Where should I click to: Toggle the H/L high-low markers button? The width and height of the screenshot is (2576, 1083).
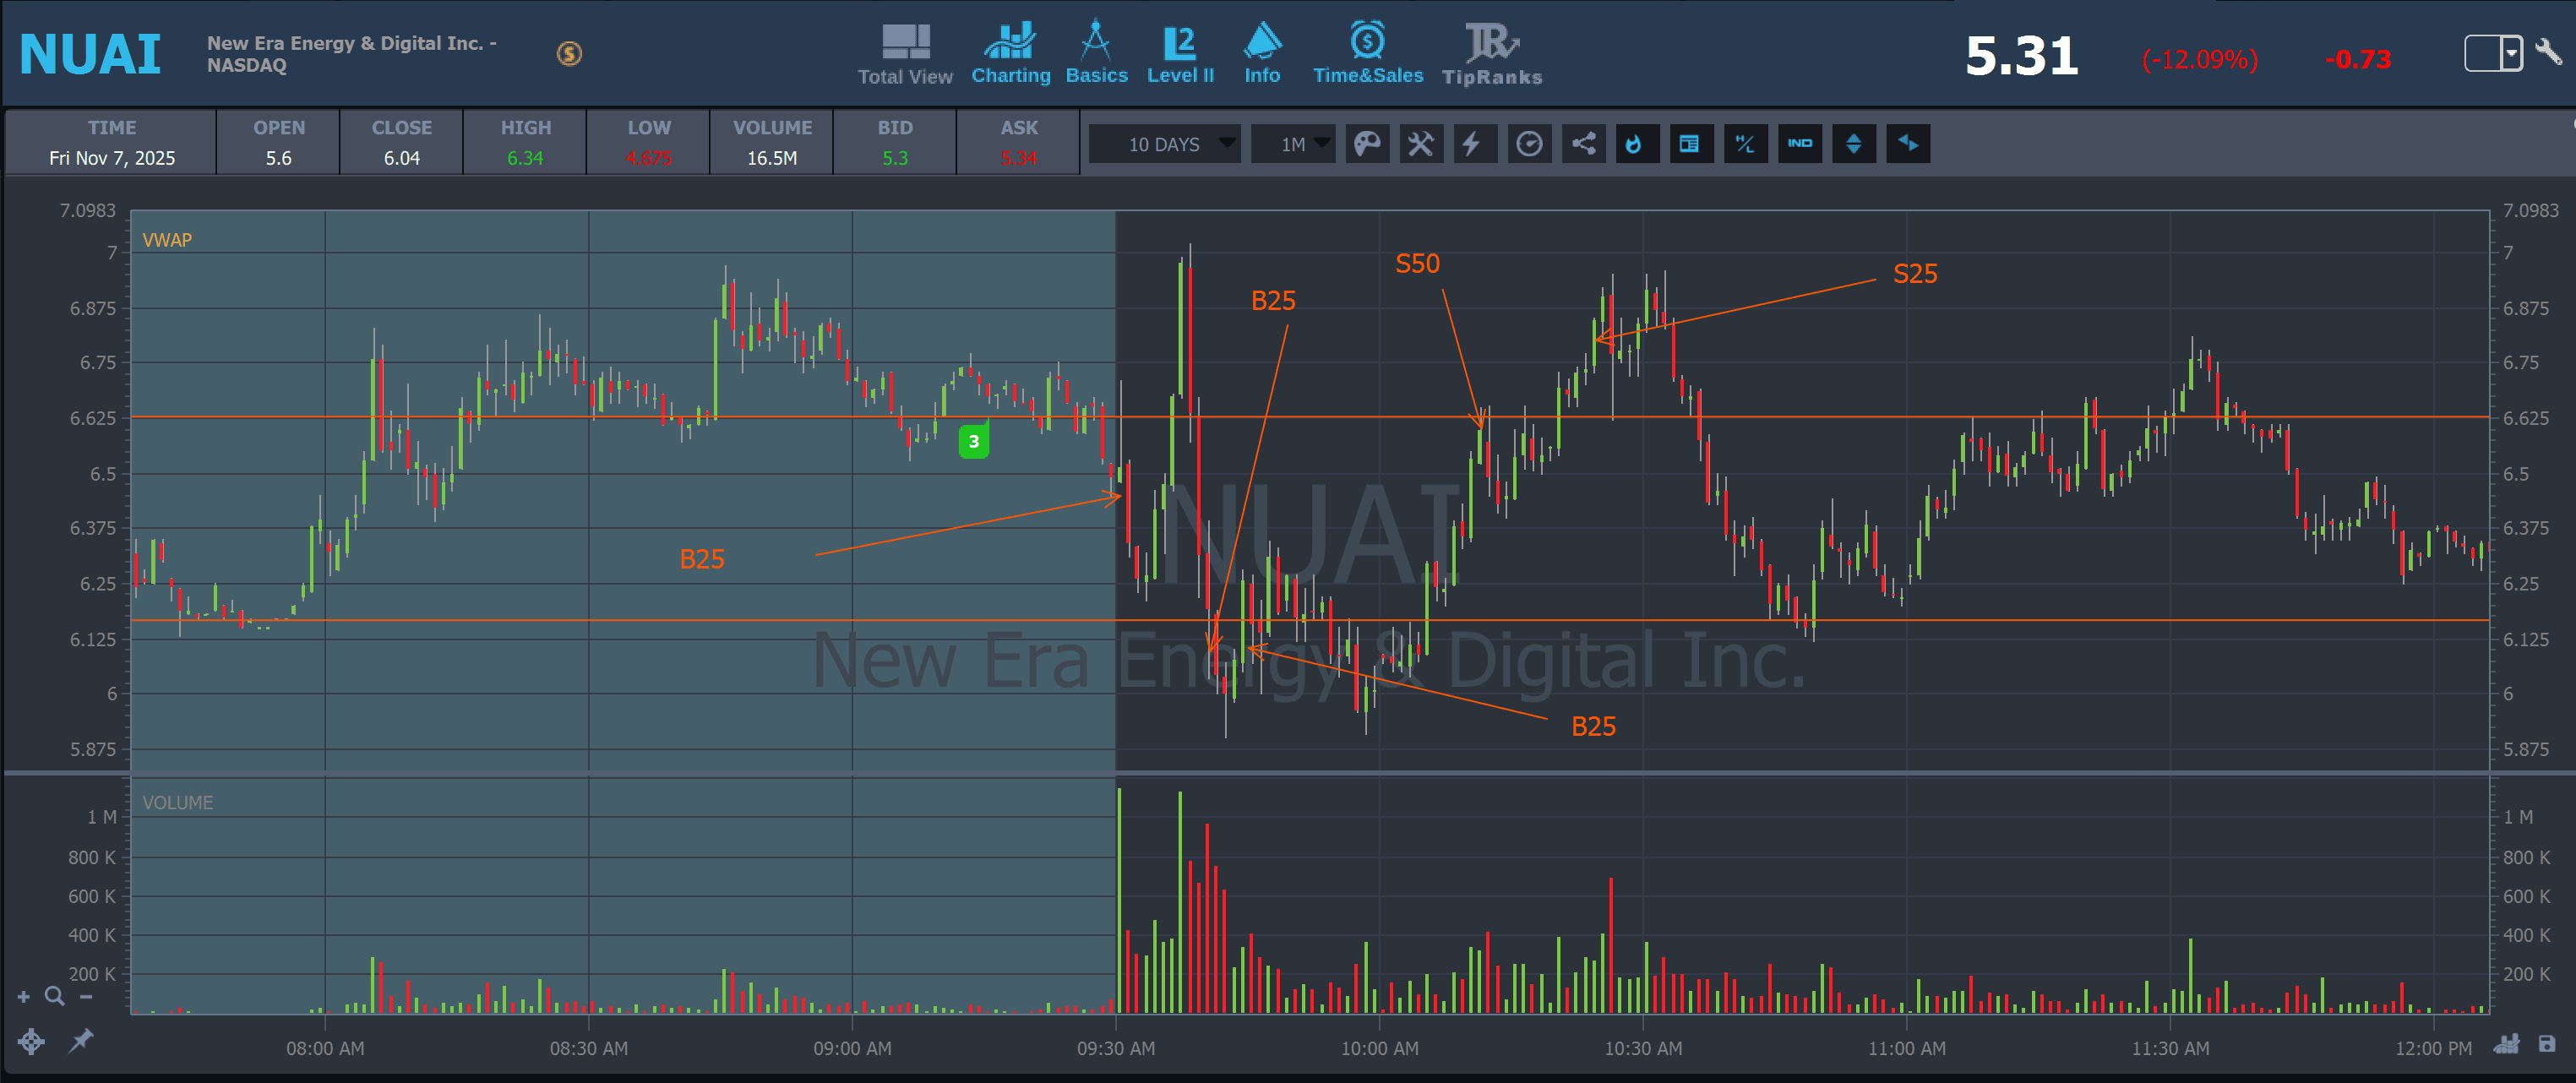(1745, 144)
